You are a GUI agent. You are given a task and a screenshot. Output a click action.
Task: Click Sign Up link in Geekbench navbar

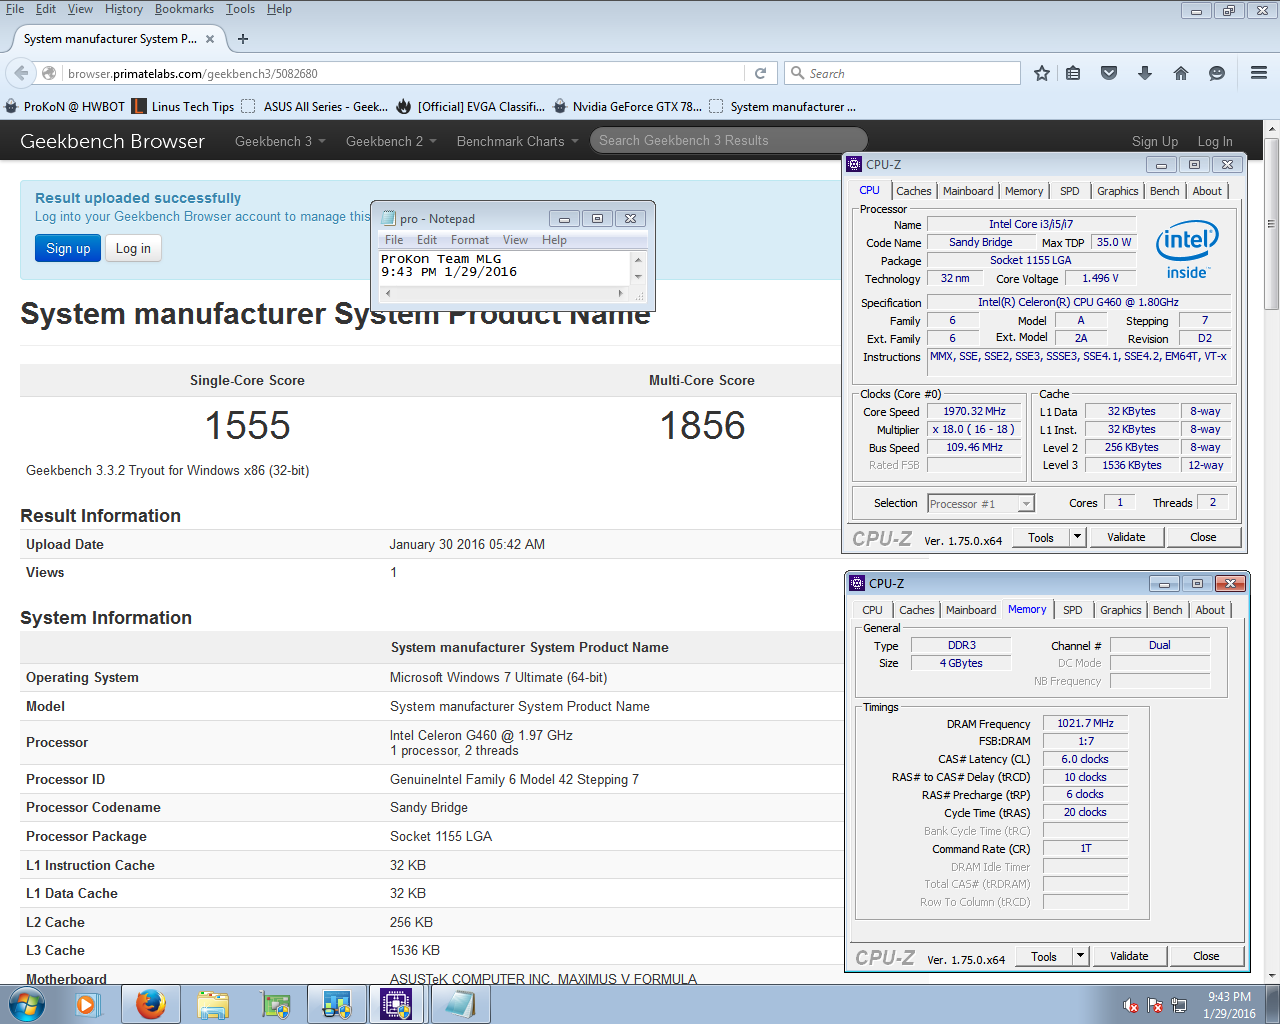click(x=1155, y=141)
